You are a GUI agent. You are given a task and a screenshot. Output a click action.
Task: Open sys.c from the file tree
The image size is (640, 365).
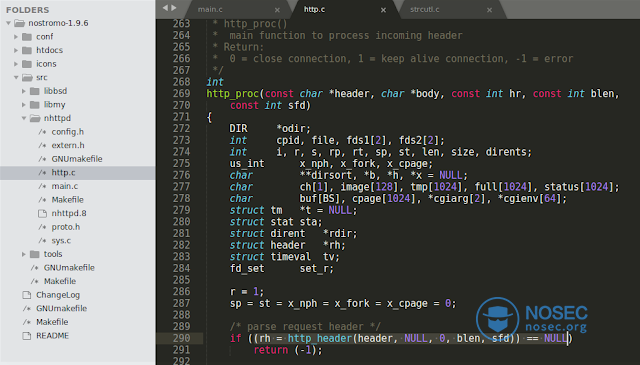(61, 241)
